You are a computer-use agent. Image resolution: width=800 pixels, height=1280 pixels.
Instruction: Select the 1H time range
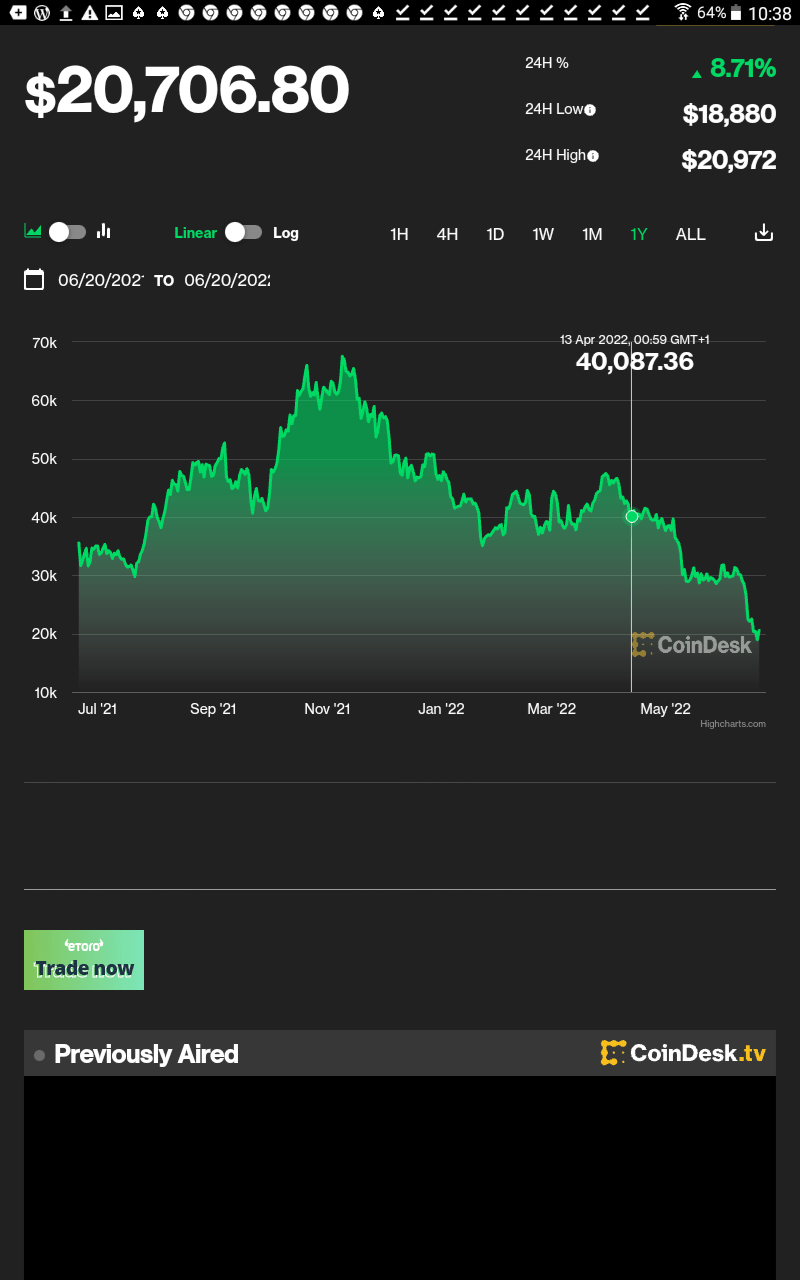[x=399, y=234]
